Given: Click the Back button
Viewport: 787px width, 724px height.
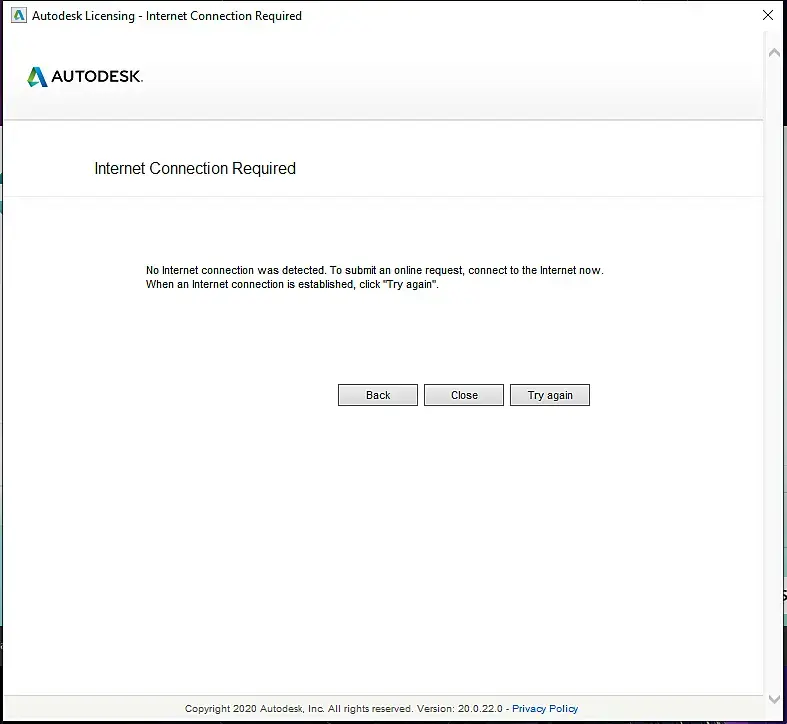Looking at the screenshot, I should pyautogui.click(x=377, y=395).
